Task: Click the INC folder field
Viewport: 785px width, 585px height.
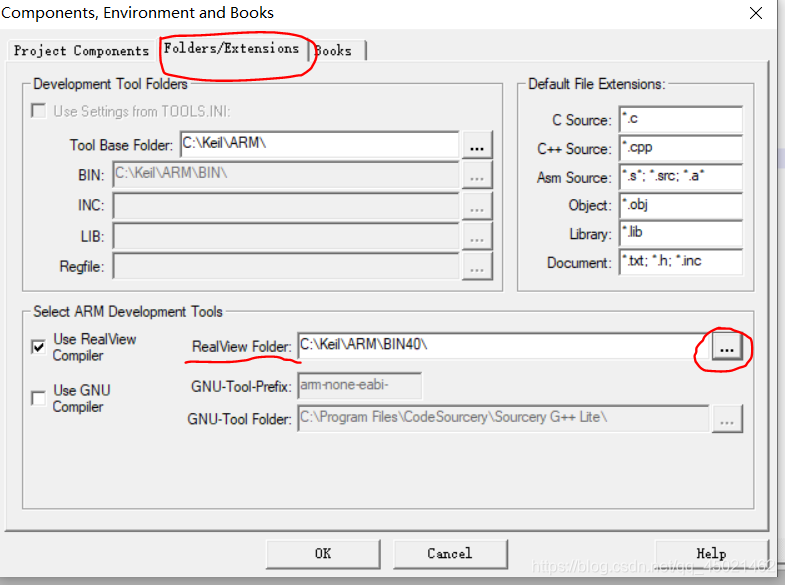Action: coord(286,206)
